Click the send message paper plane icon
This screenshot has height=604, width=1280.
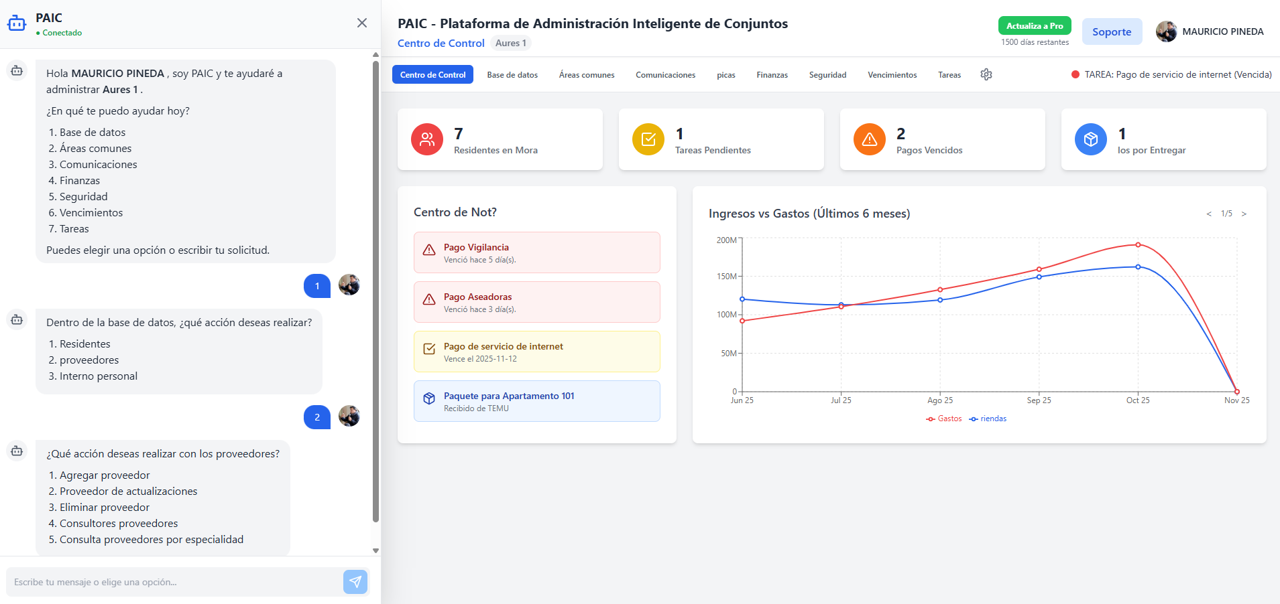[x=355, y=582]
